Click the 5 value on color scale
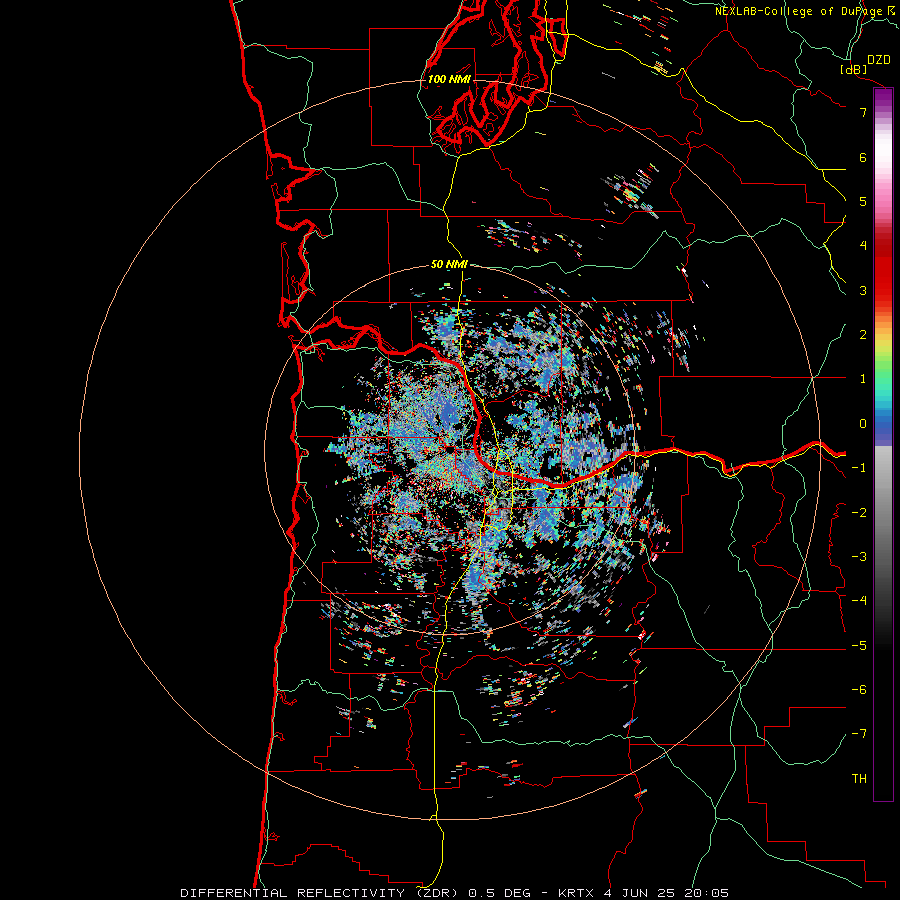Screen dimensions: 900x900 (863, 201)
